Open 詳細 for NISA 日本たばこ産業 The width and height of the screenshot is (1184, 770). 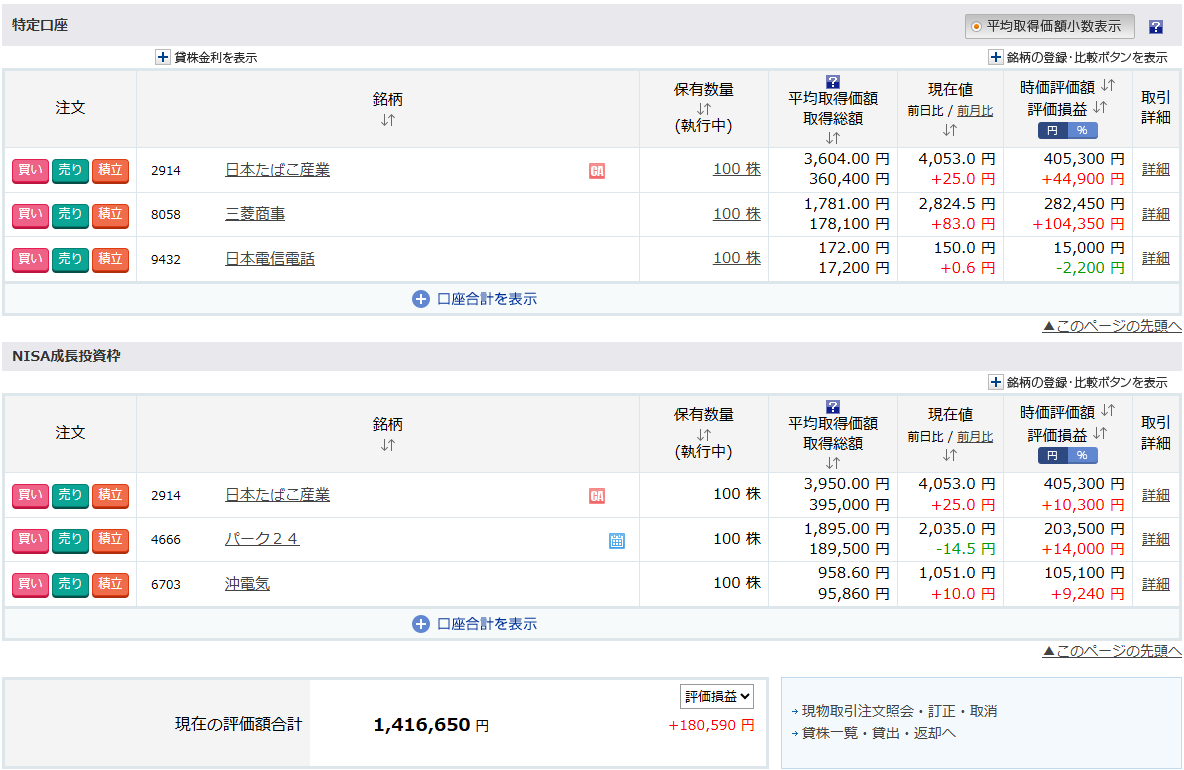1155,495
